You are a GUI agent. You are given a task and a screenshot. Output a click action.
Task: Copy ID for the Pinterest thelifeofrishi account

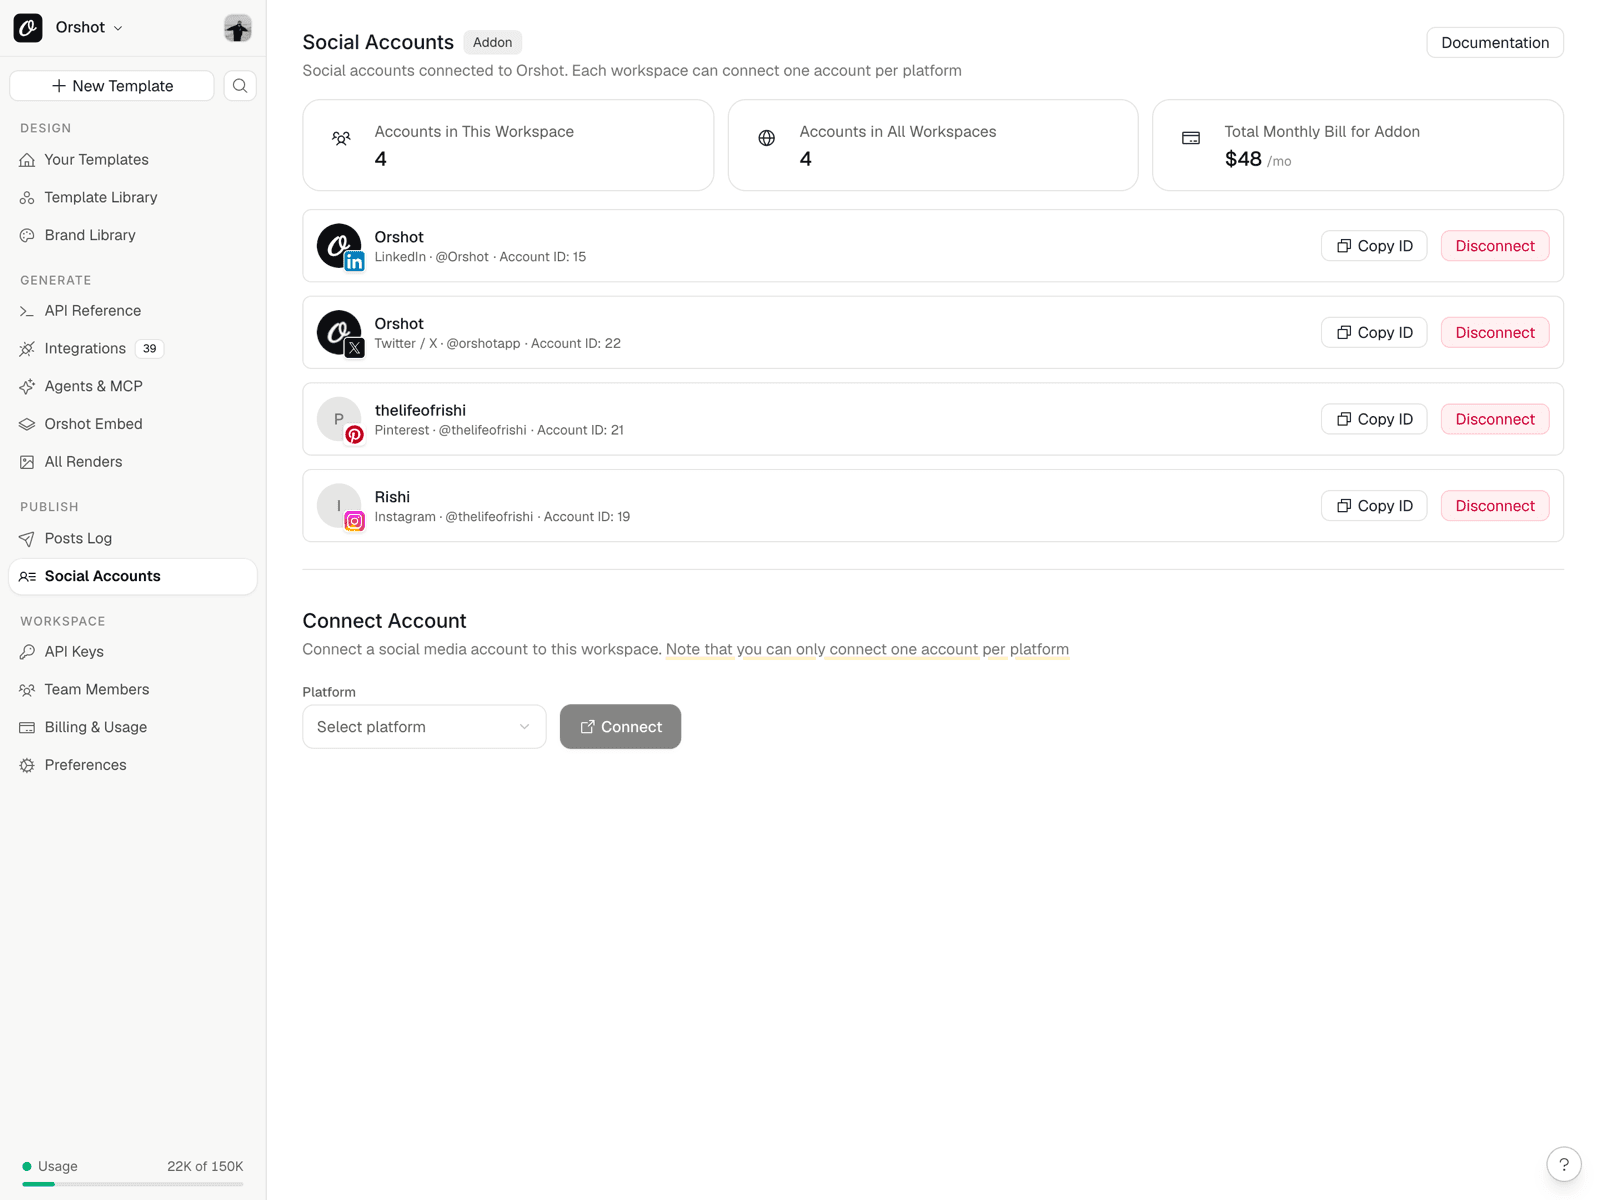(x=1375, y=420)
